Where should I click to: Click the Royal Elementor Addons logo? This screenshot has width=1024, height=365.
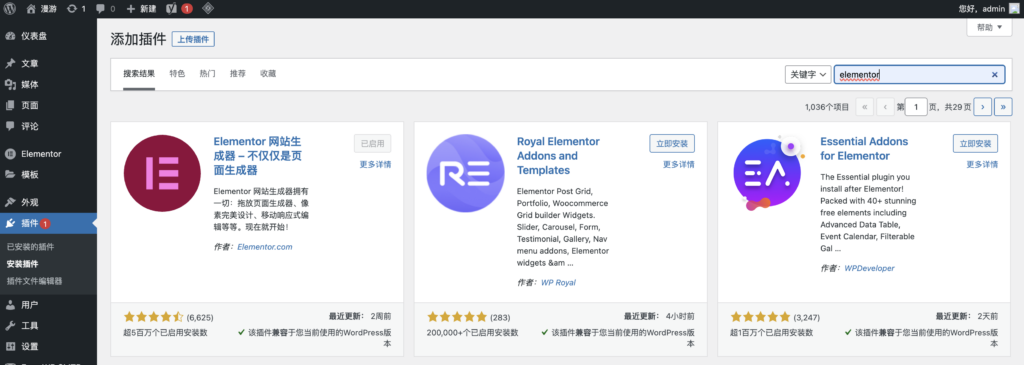466,173
